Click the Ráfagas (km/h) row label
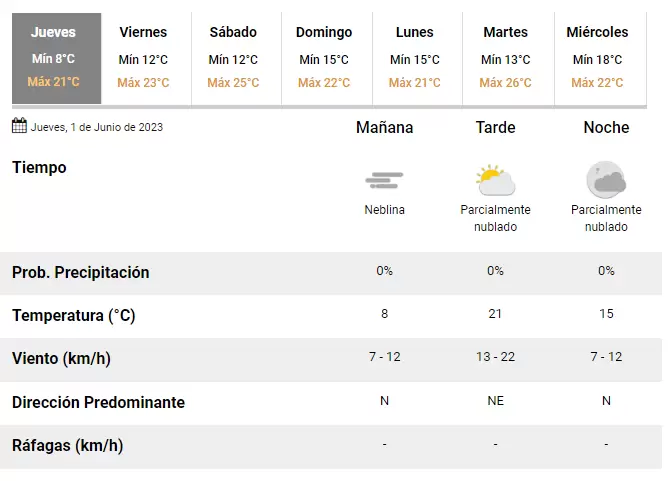The width and height of the screenshot is (668, 481). [67, 446]
